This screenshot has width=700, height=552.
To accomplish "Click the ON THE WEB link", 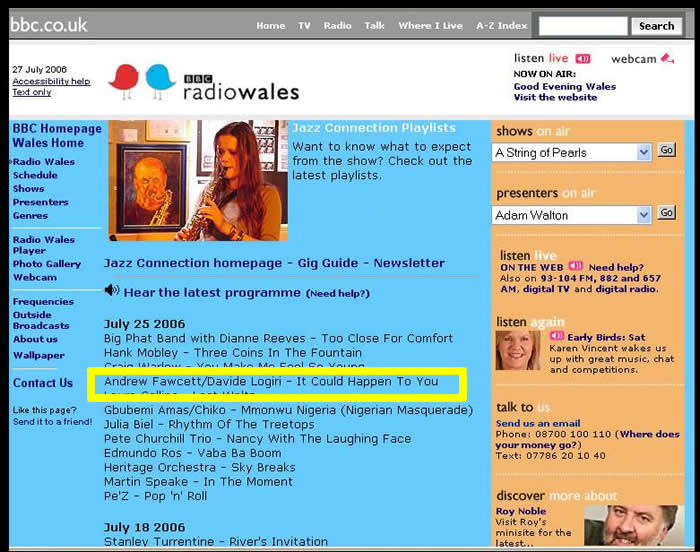I will pos(532,268).
